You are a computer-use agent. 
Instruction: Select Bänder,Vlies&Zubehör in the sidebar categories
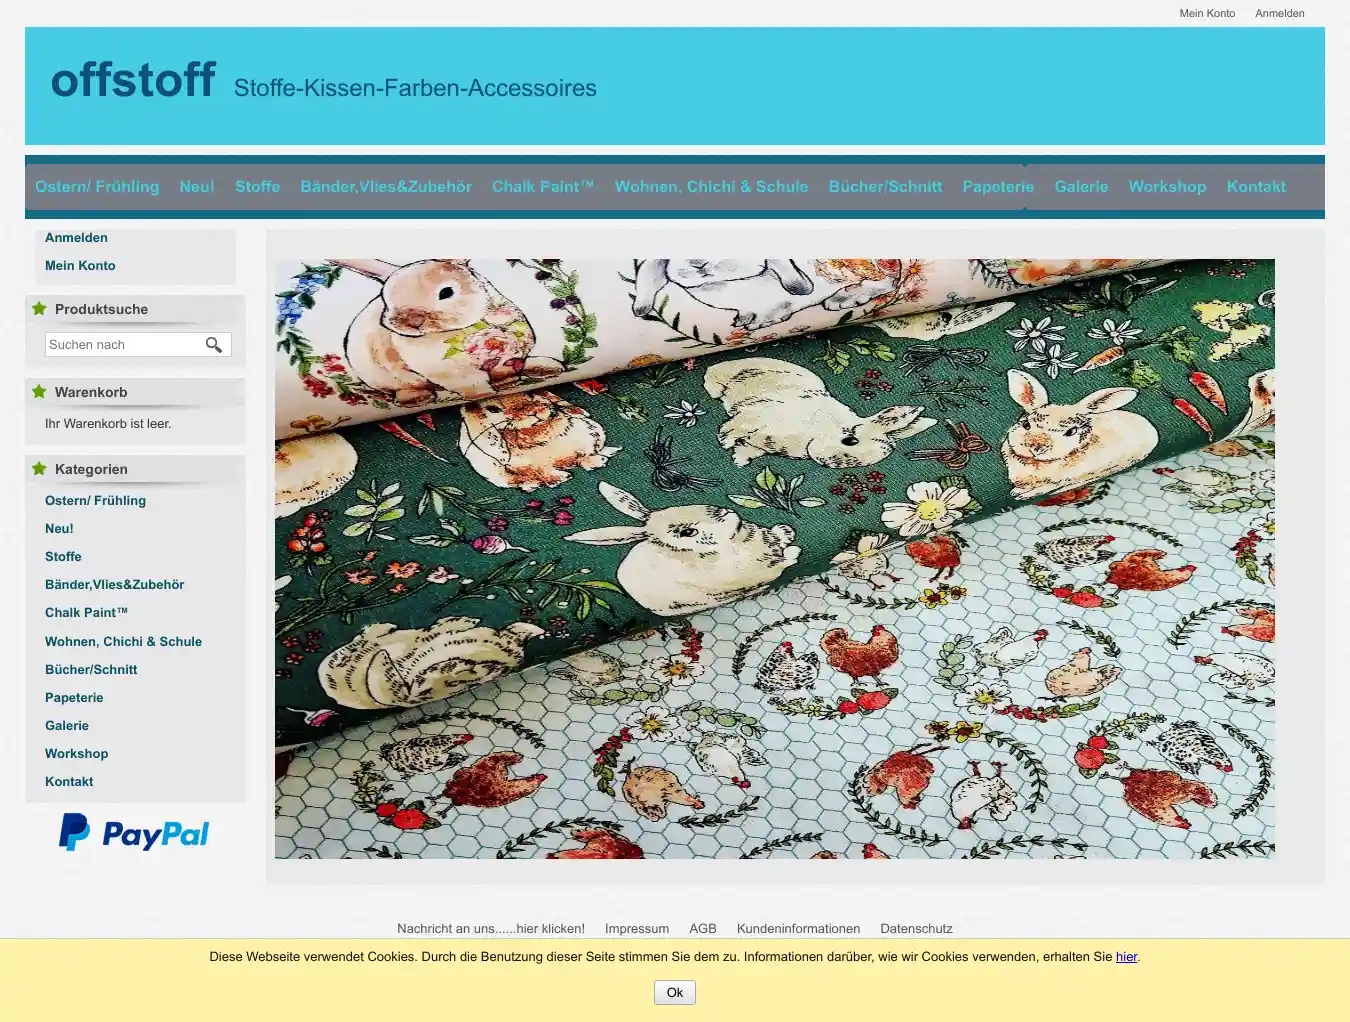pyautogui.click(x=114, y=585)
